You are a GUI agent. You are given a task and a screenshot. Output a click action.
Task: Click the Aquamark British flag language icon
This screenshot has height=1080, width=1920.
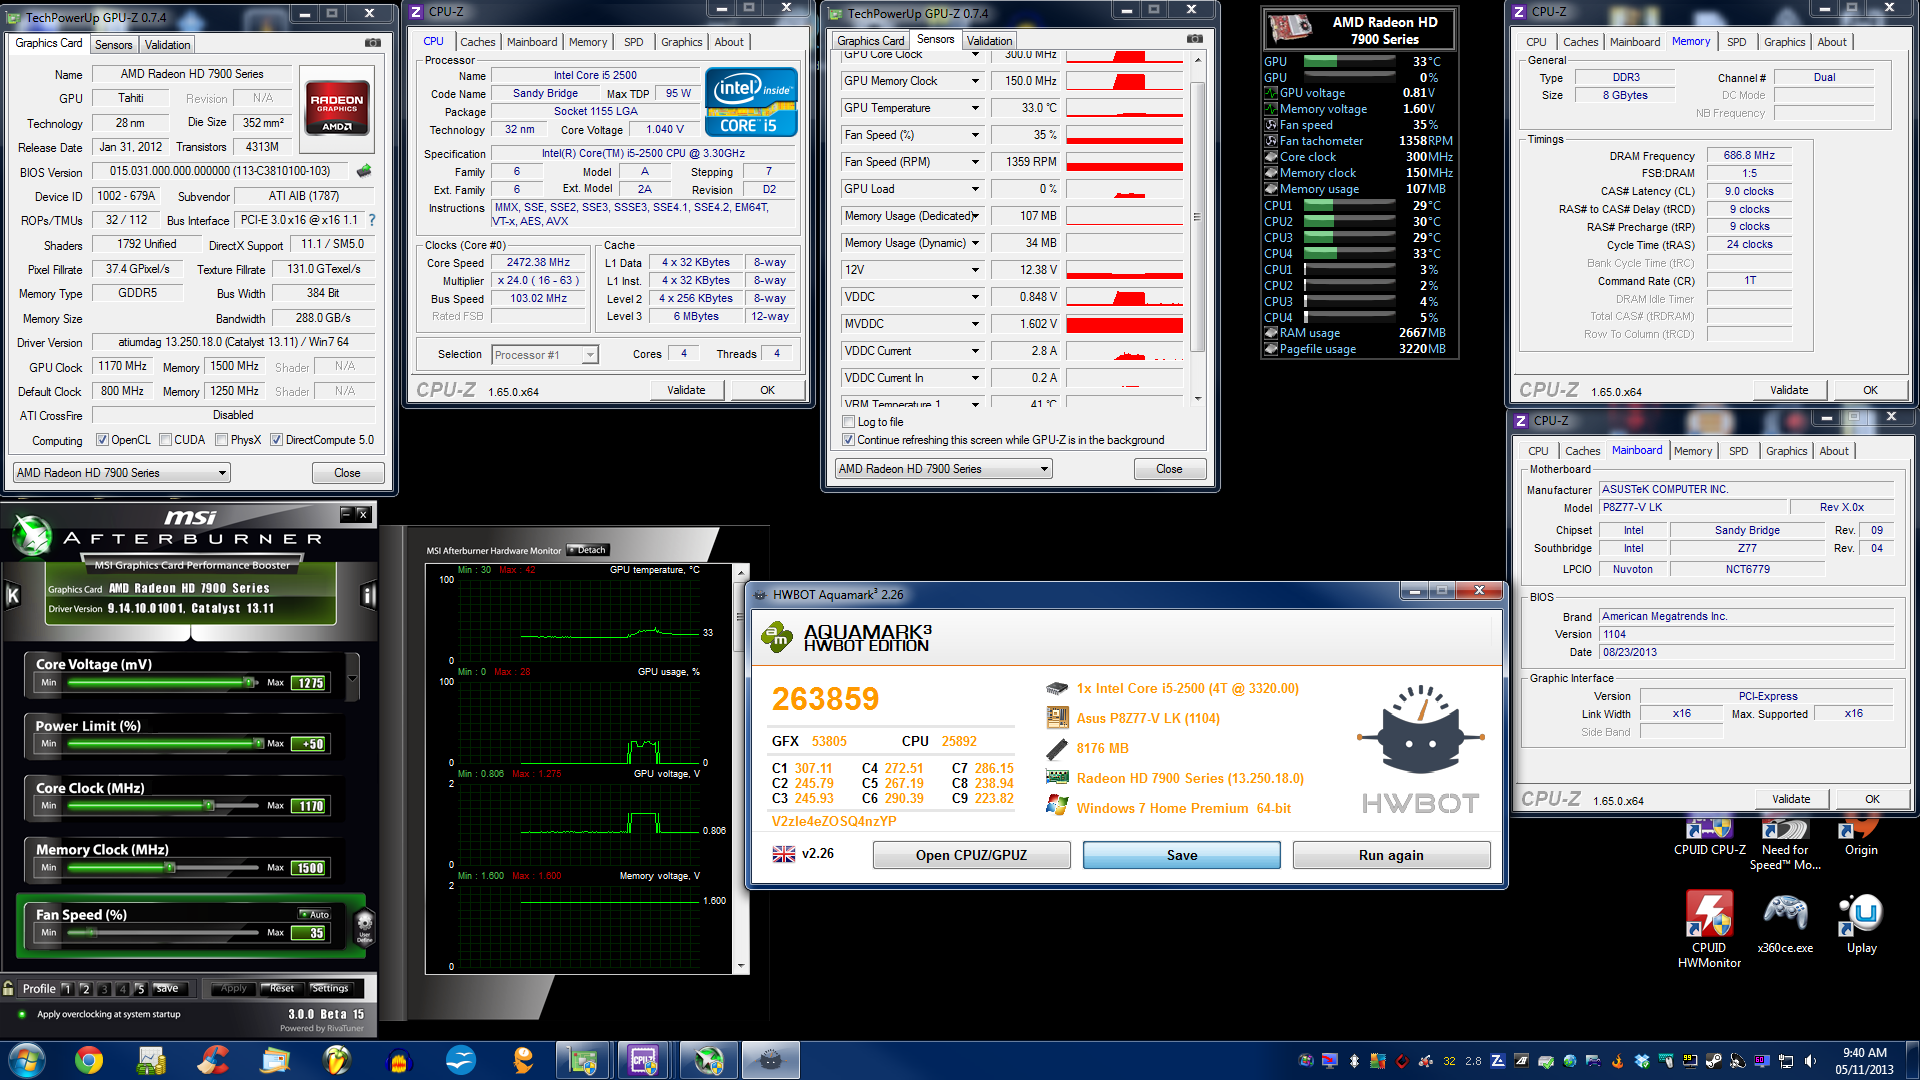pyautogui.click(x=784, y=854)
